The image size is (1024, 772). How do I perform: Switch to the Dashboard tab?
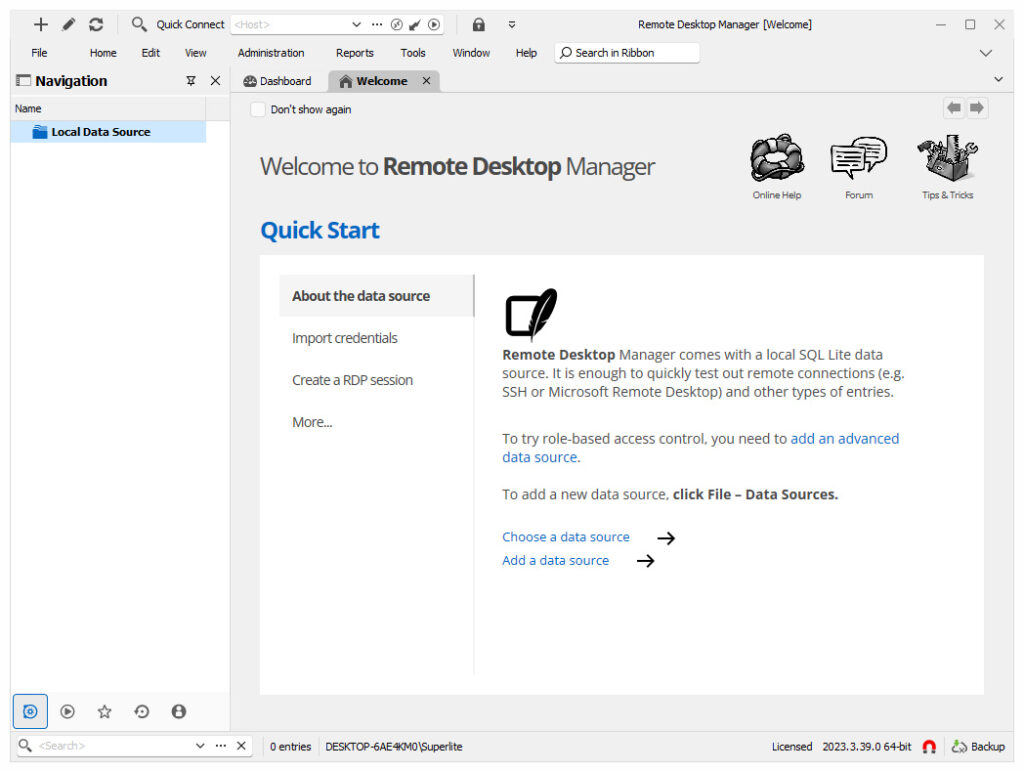278,81
